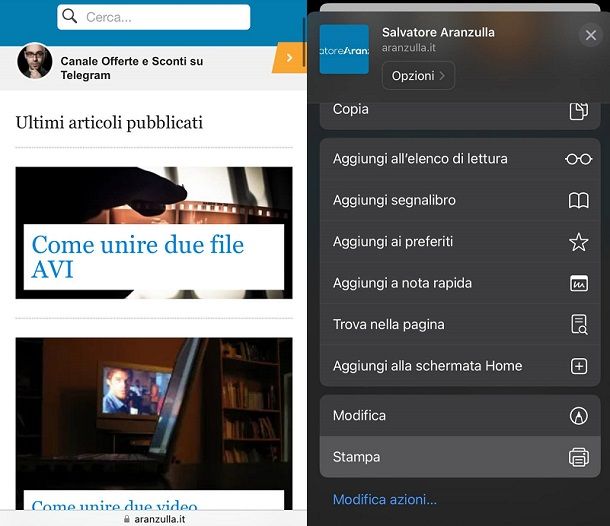Image resolution: width=610 pixels, height=526 pixels.
Task: Open article Come unire due video
Action: point(114,504)
